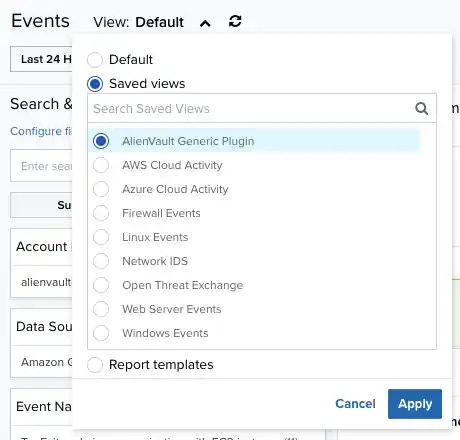Screen dimensions: 460x440
Task: Choose Windows Events saved view
Action: tap(254, 333)
